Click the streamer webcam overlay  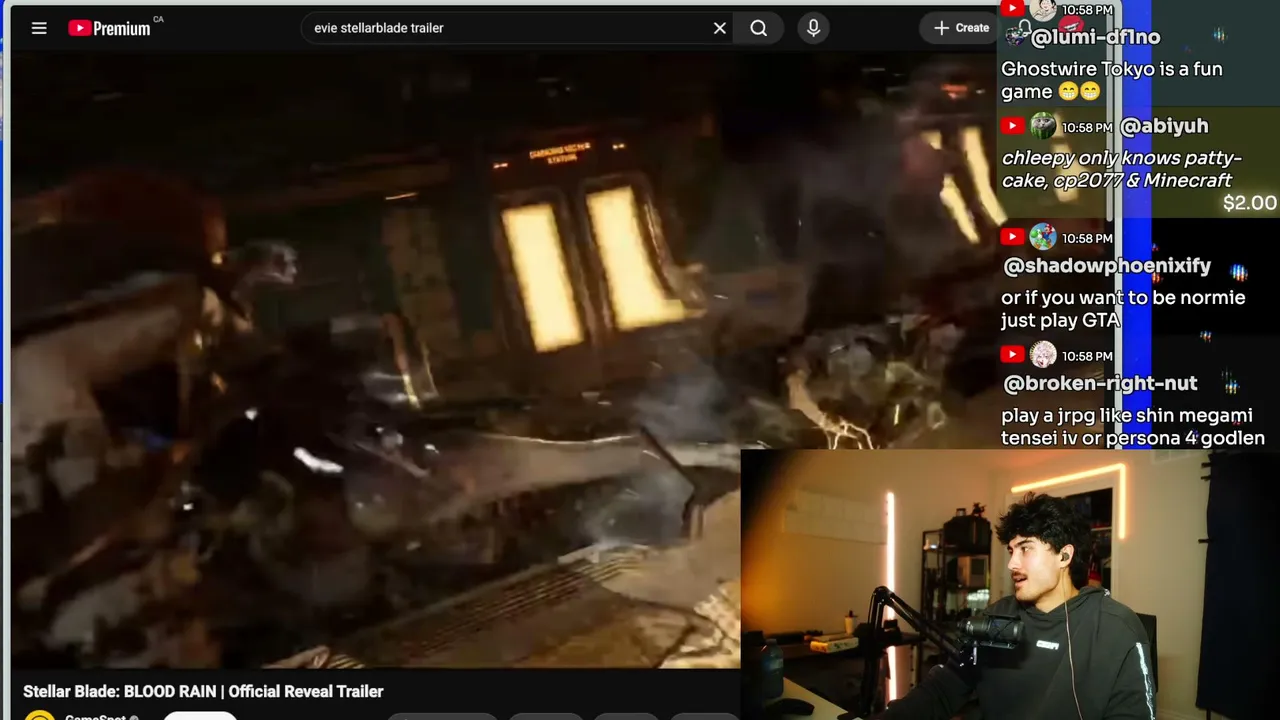point(1010,584)
